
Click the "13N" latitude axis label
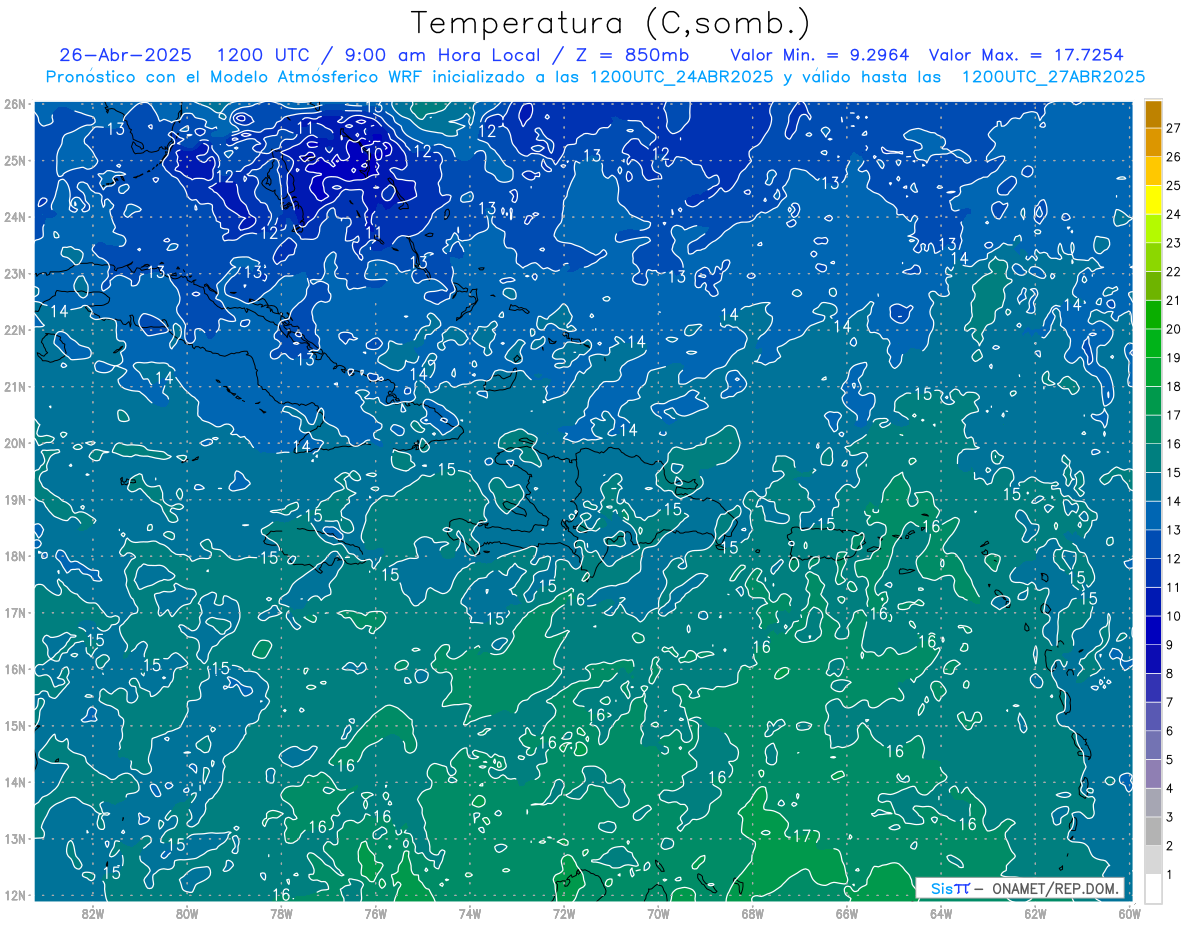(x=14, y=839)
